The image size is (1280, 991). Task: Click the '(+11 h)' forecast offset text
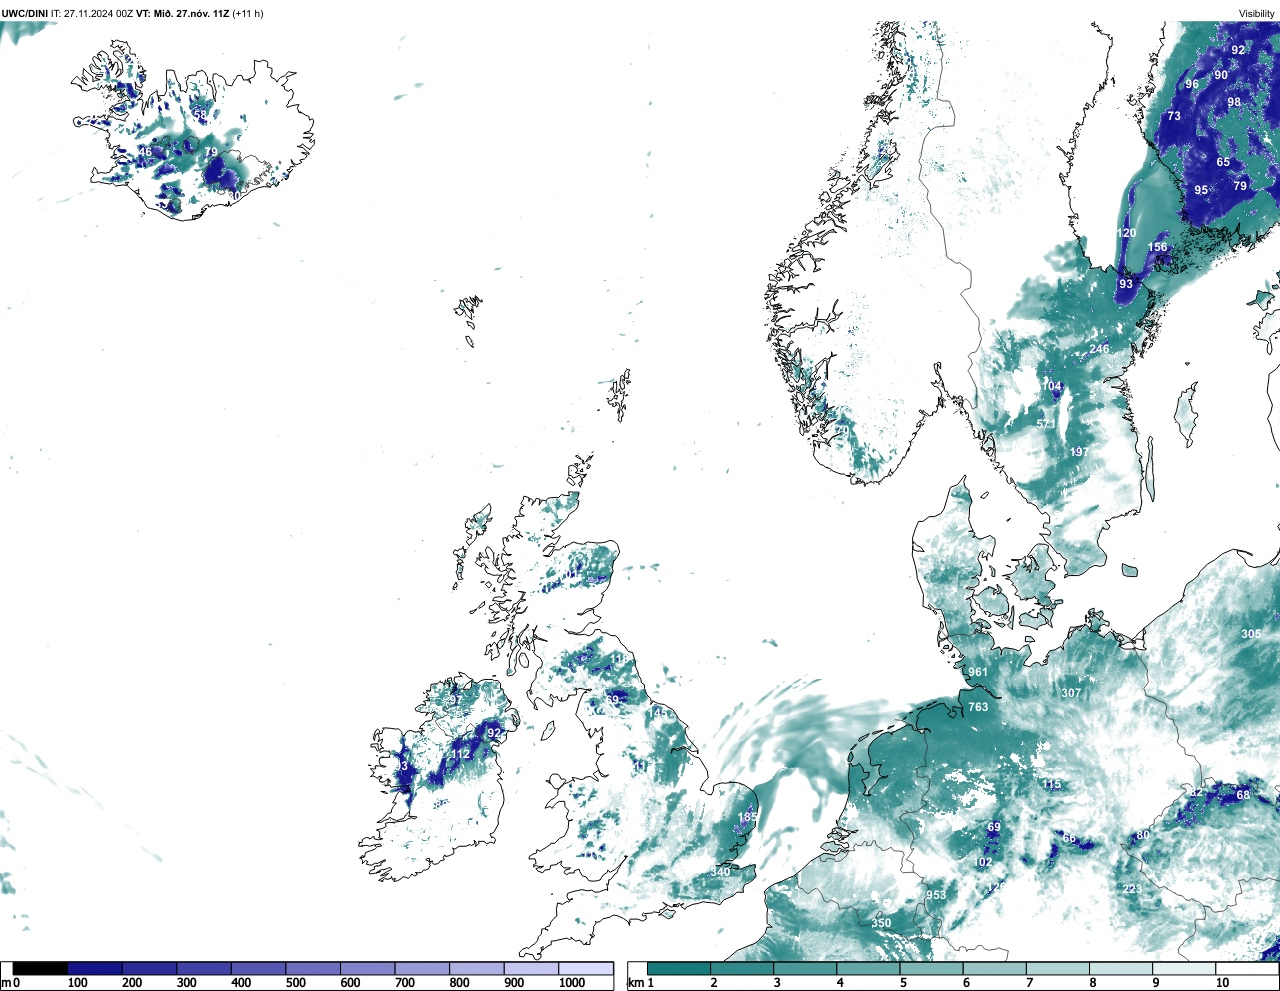(x=248, y=13)
